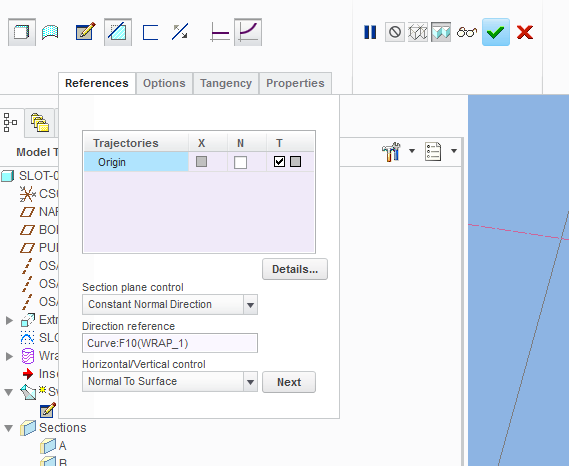Screen dimensions: 569x466
Task: Pause the feature with the pause icon
Action: (x=370, y=32)
